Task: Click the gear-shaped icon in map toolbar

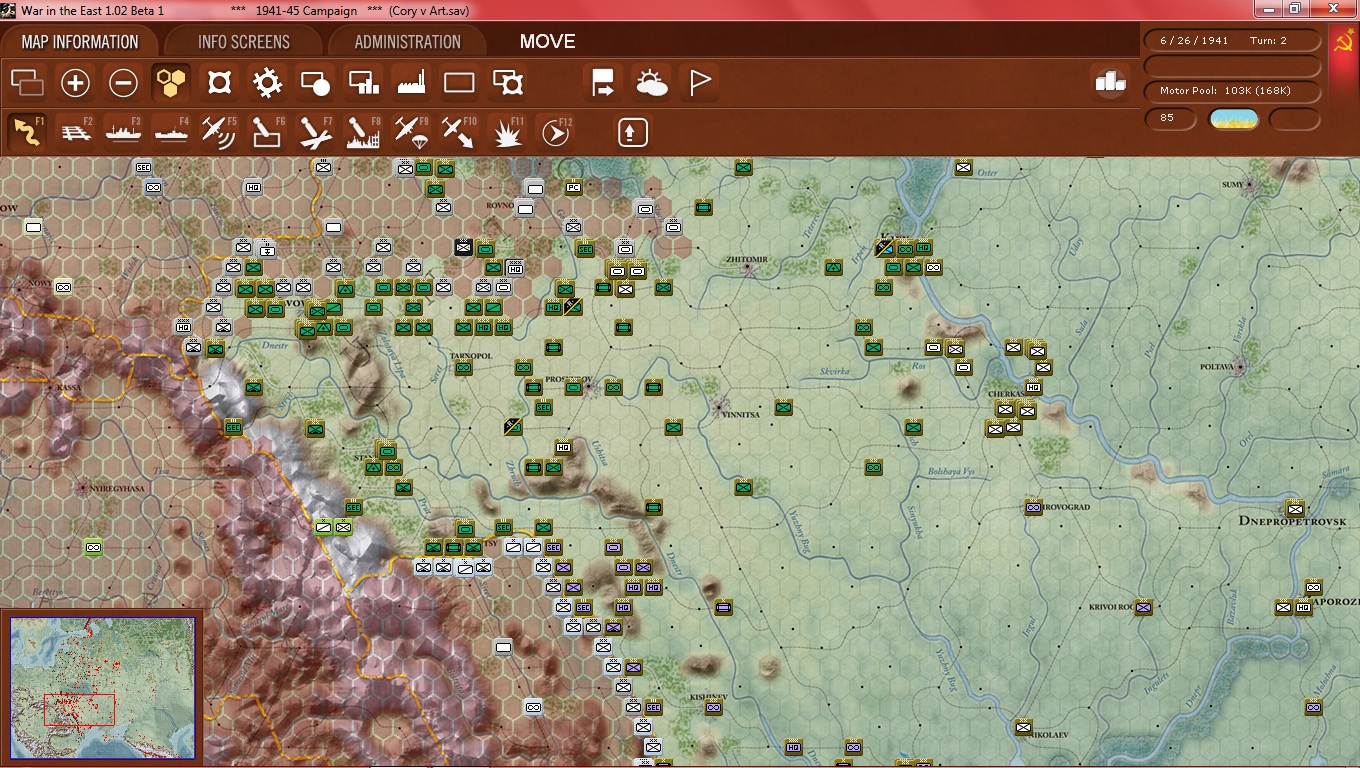Action: coord(267,82)
